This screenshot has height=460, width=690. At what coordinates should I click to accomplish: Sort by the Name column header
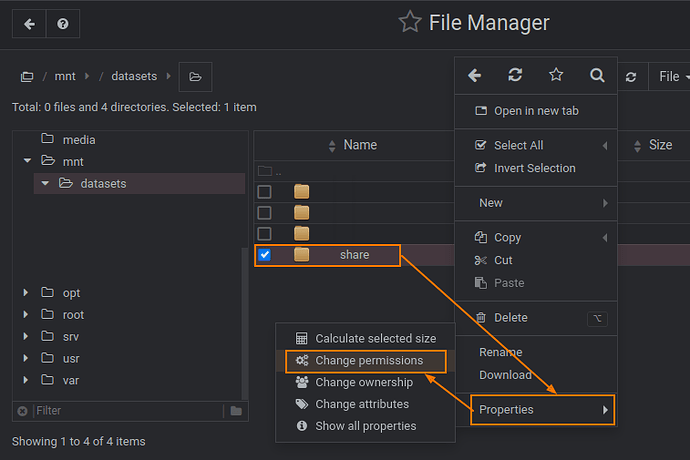tap(359, 145)
